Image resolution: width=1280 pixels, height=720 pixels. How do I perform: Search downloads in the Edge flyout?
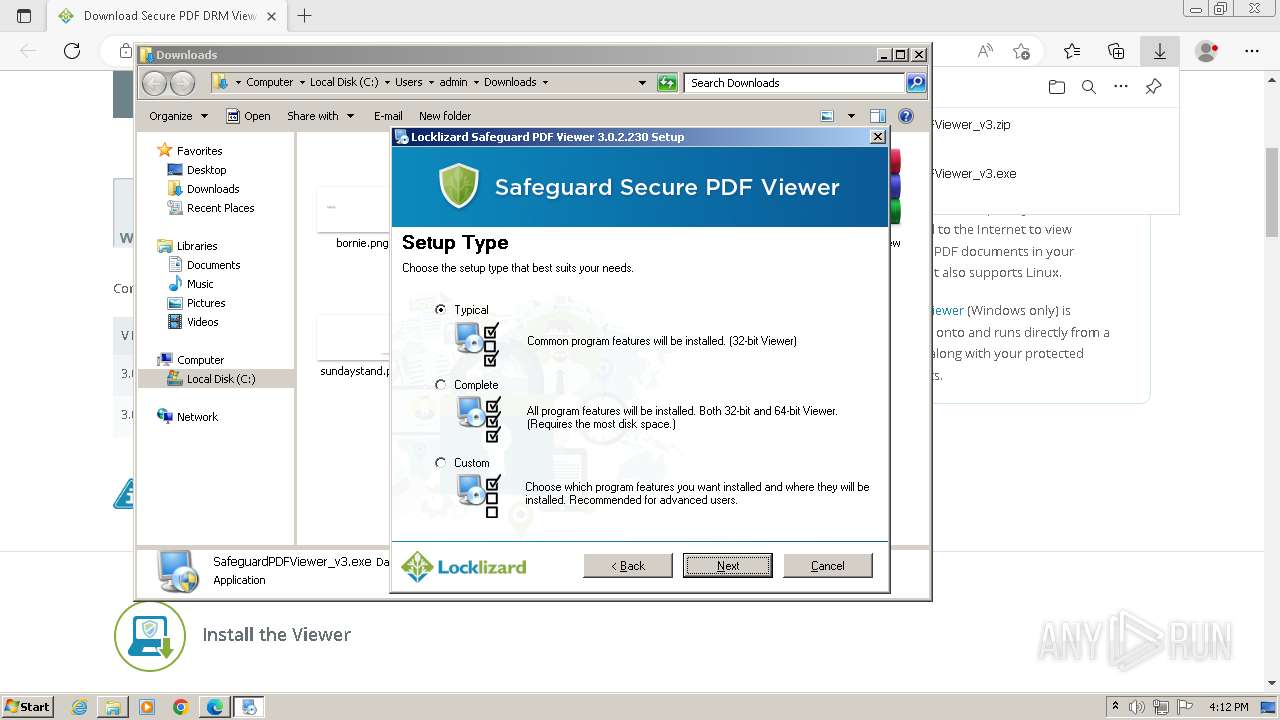[1089, 87]
